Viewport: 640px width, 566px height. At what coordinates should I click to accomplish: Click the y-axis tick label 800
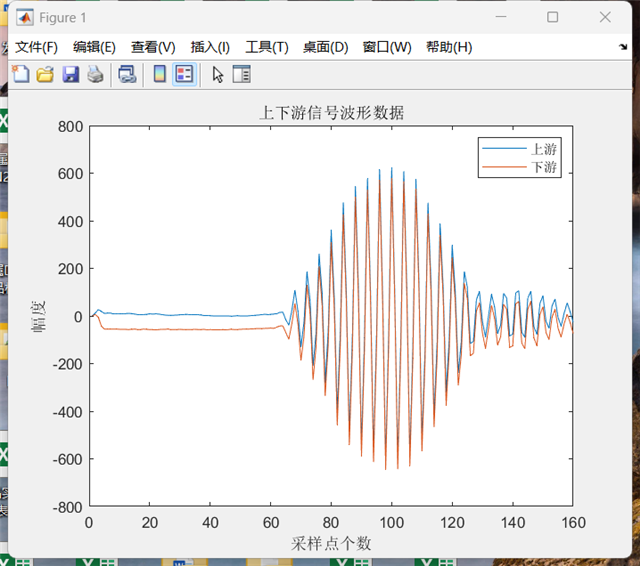click(x=70, y=127)
